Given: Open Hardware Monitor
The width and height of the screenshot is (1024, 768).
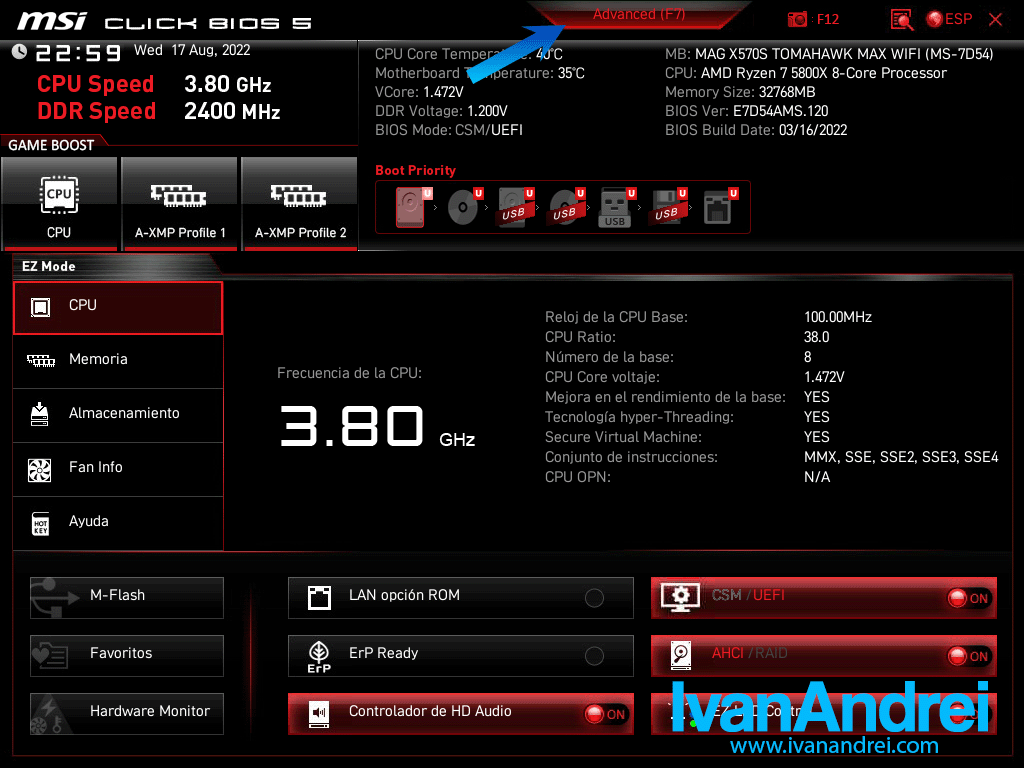Looking at the screenshot, I should point(127,712).
